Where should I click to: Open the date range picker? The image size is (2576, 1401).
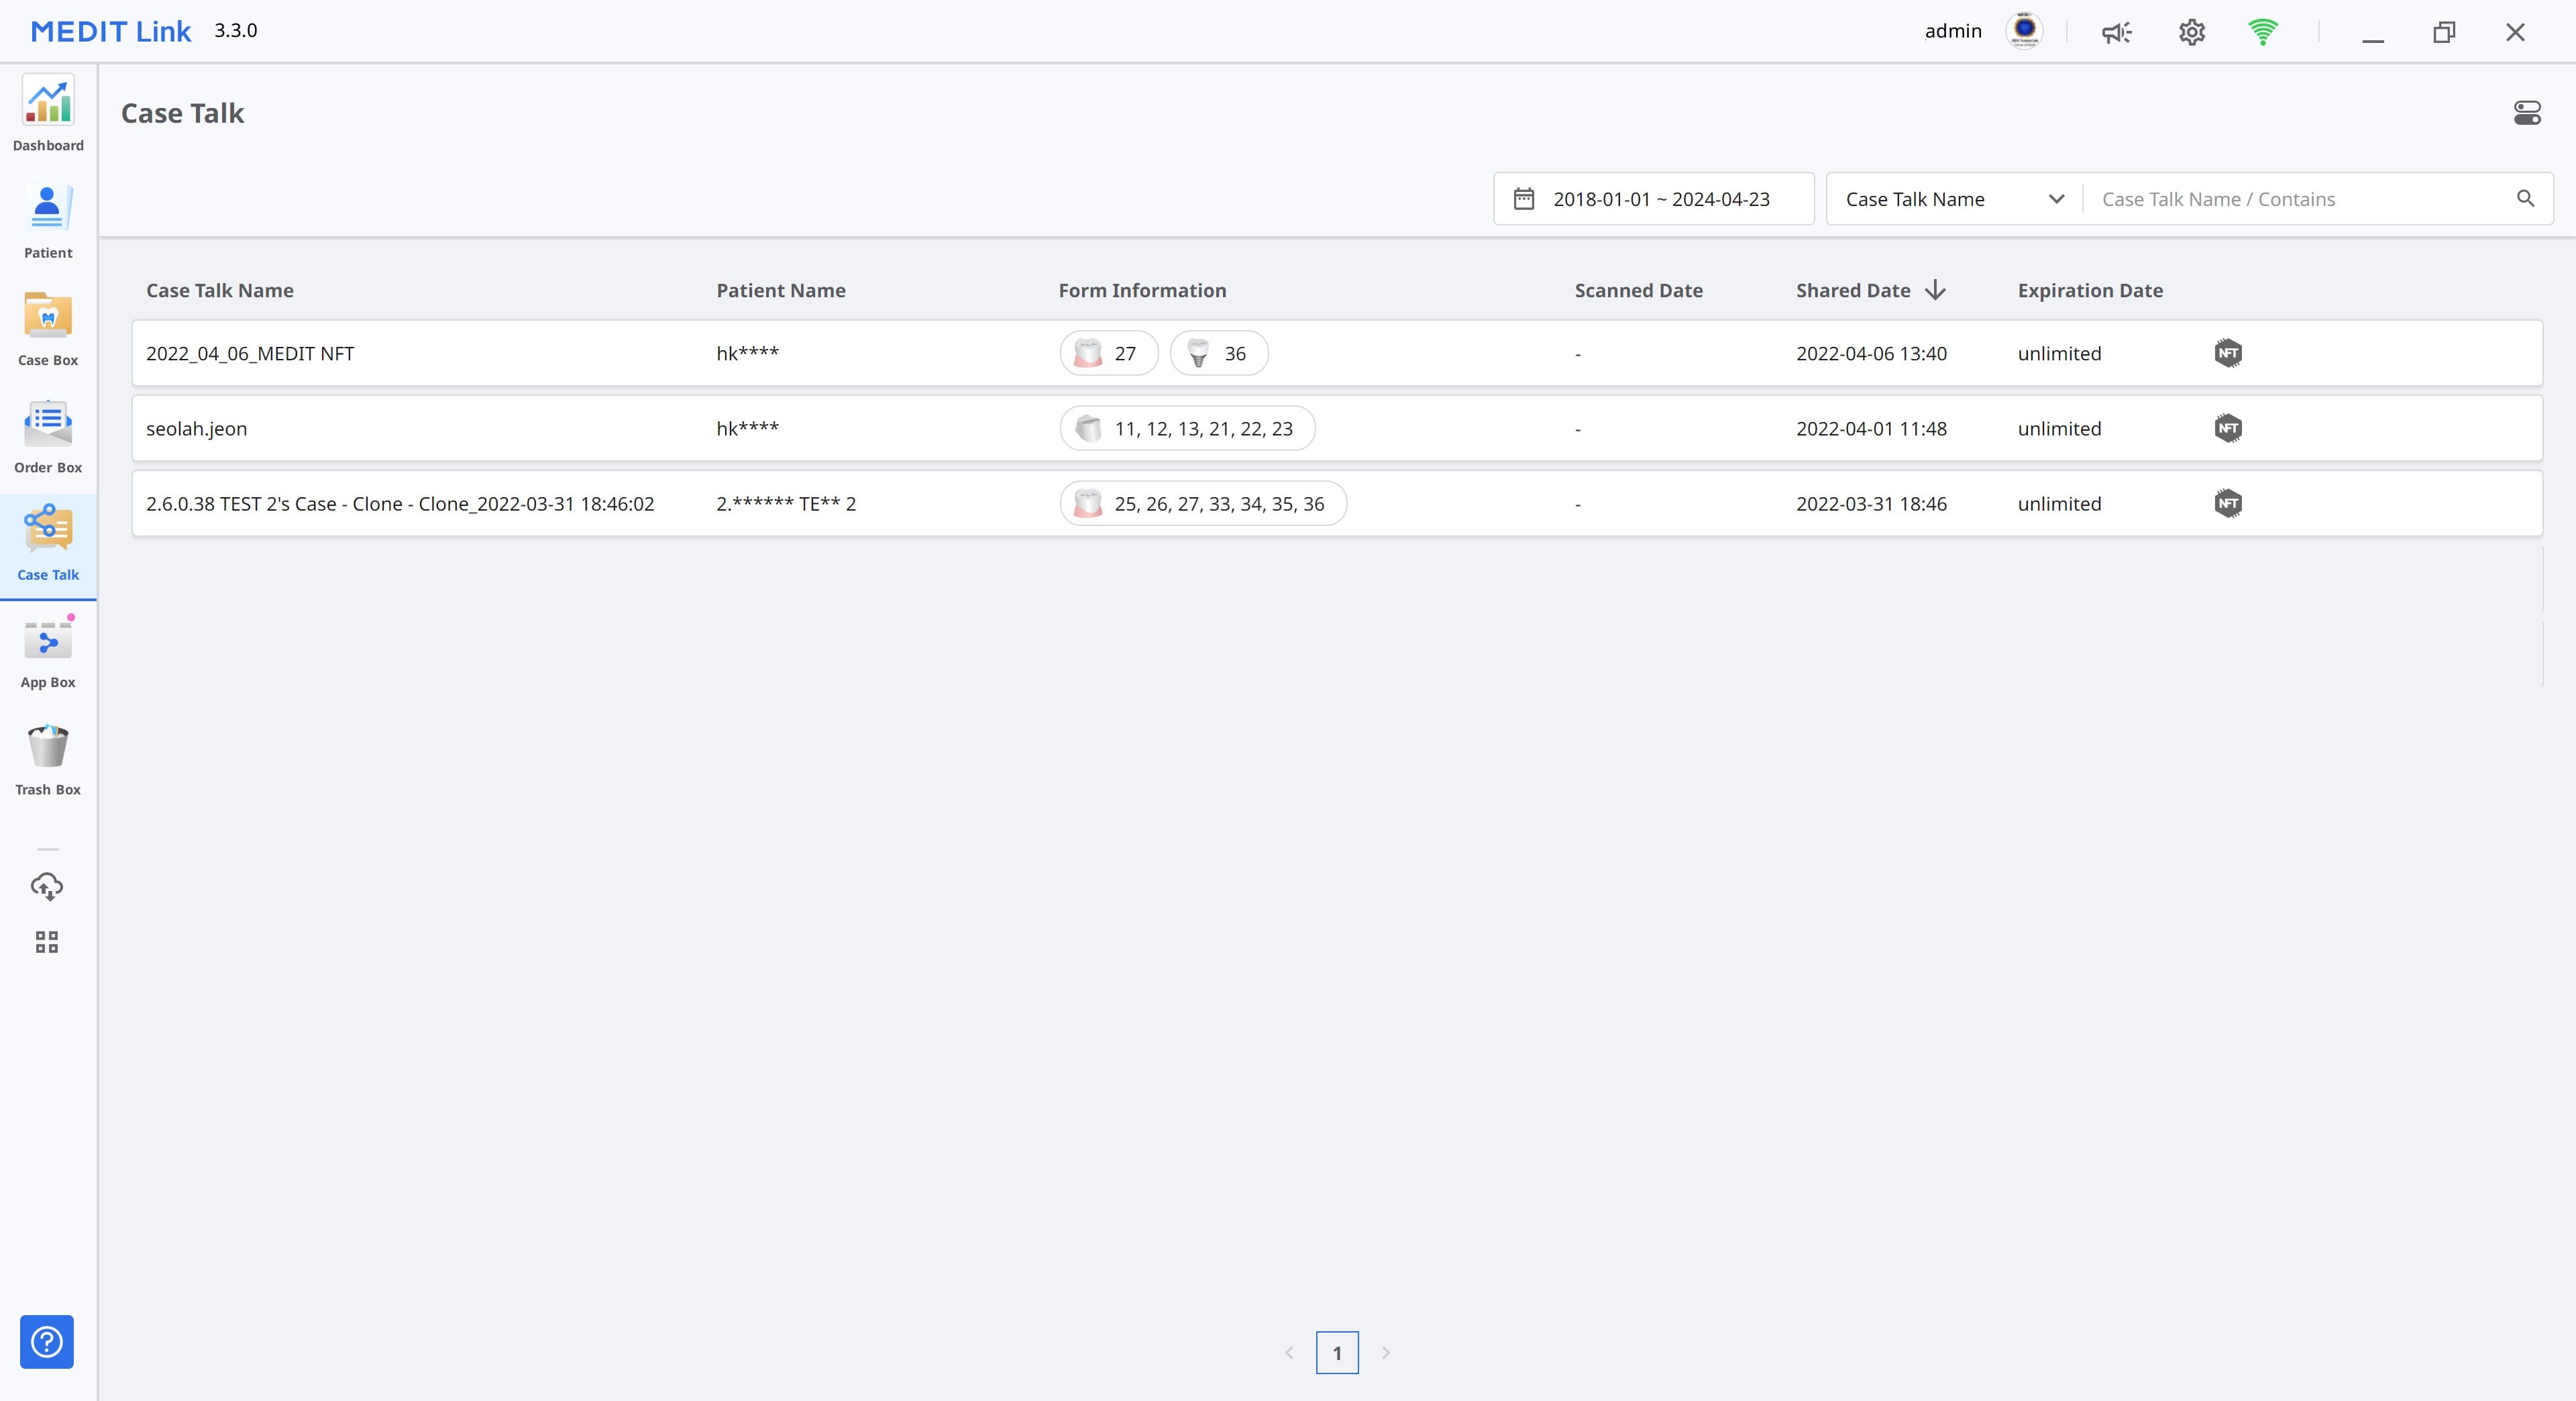tap(1653, 199)
